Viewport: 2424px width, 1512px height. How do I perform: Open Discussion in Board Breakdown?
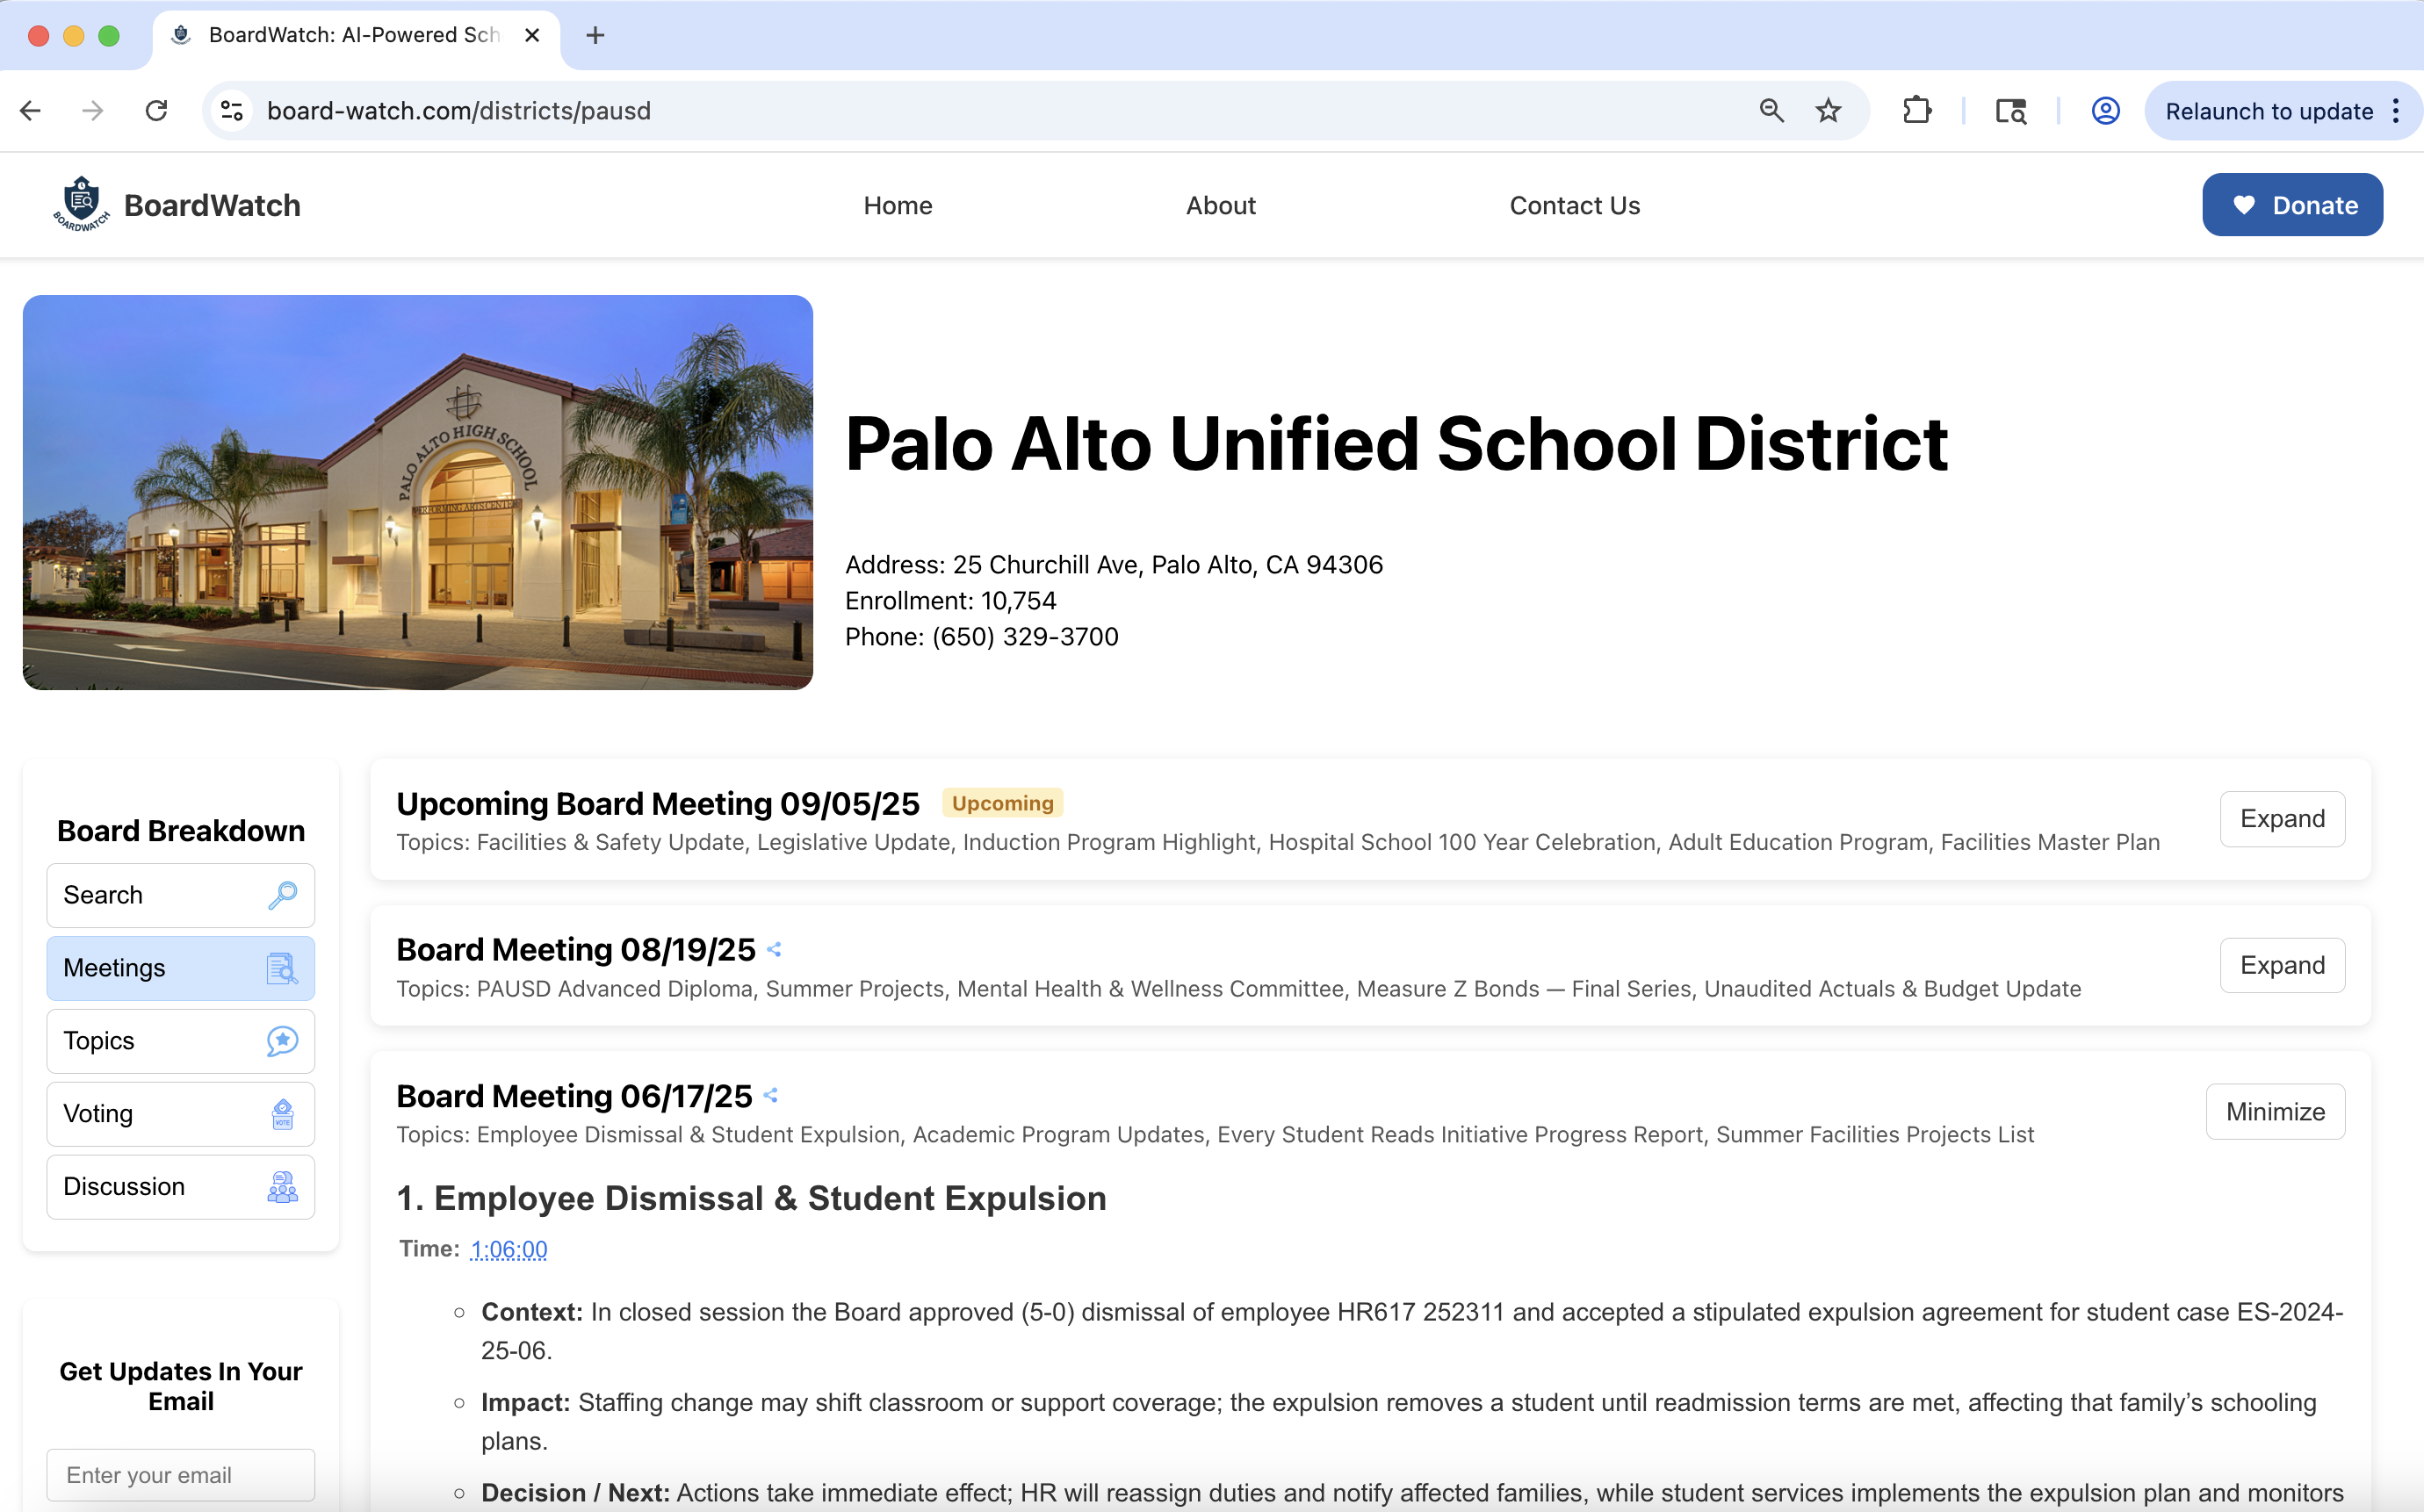point(180,1187)
